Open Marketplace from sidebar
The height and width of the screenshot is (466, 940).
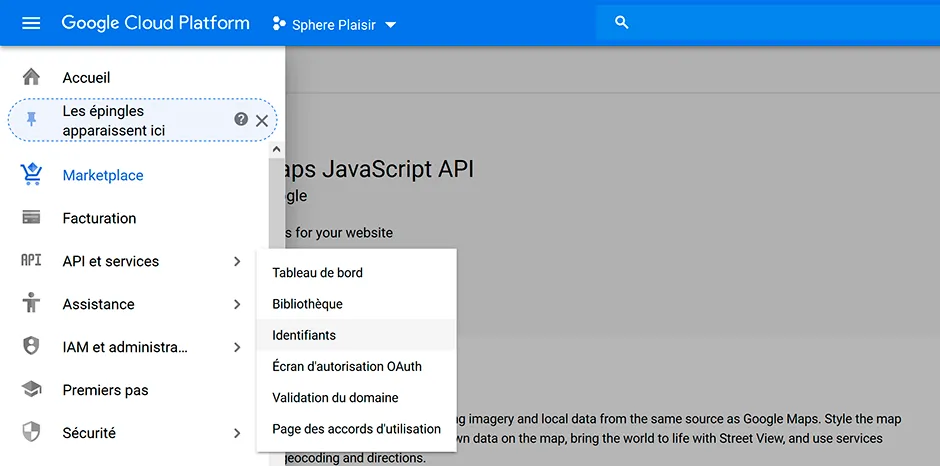tap(103, 176)
